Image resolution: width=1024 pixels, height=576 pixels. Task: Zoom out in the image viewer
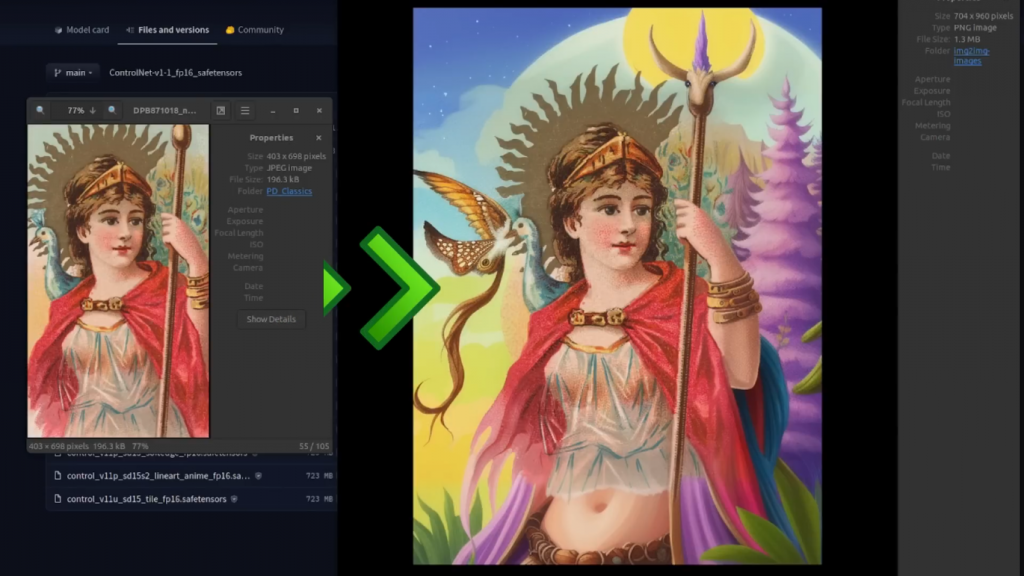coord(40,110)
